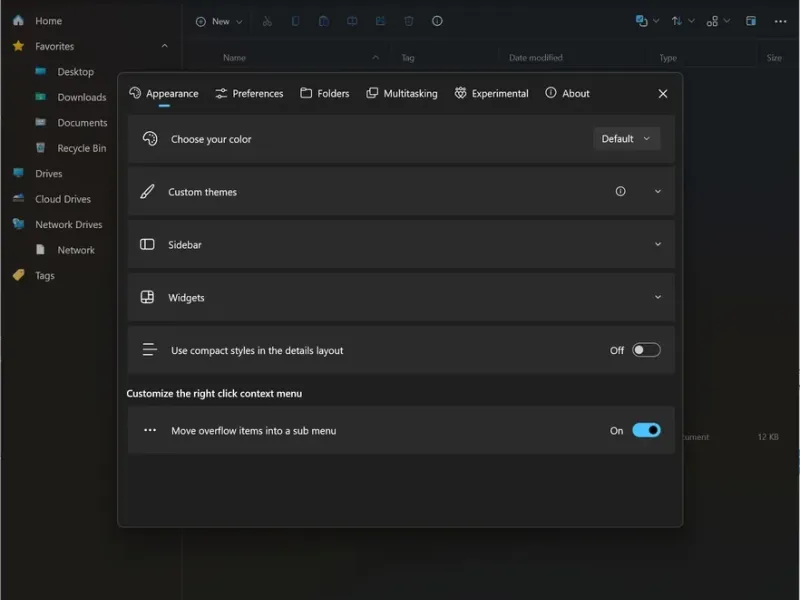
Task: Switch to the Experimental tab
Action: 492,93
